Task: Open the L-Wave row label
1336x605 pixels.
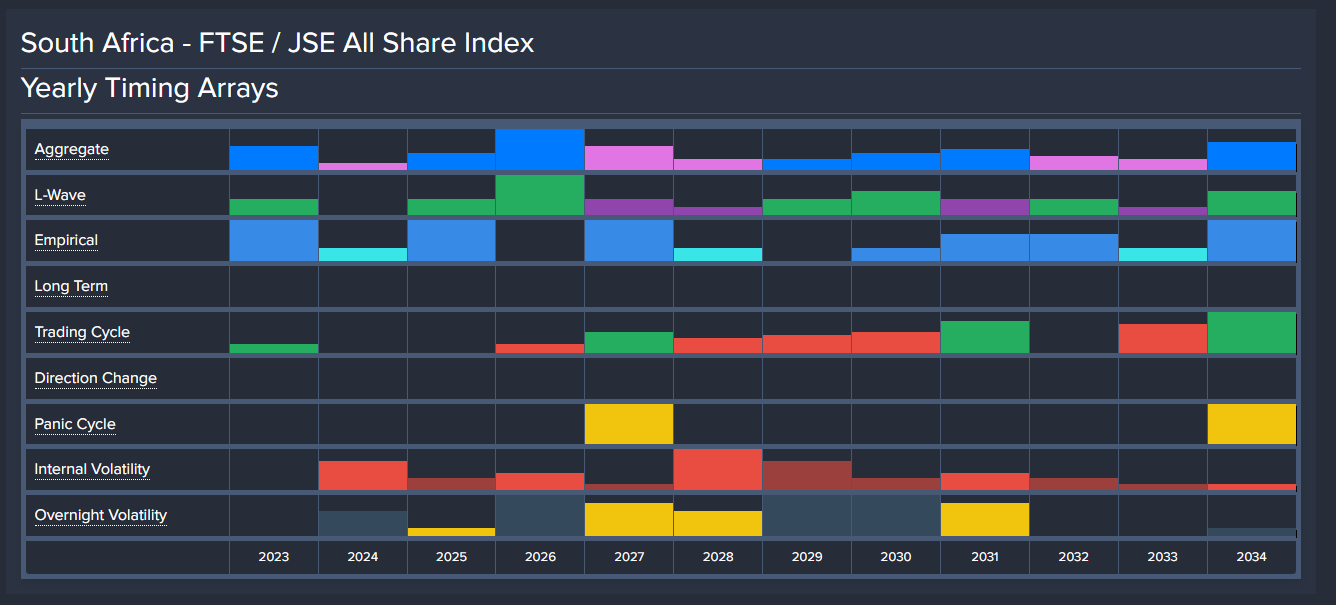Action: [x=60, y=195]
